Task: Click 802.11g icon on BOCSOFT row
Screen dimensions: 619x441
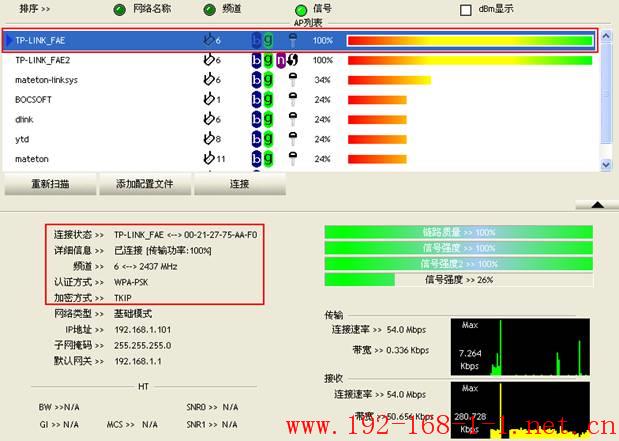Action: tap(268, 99)
